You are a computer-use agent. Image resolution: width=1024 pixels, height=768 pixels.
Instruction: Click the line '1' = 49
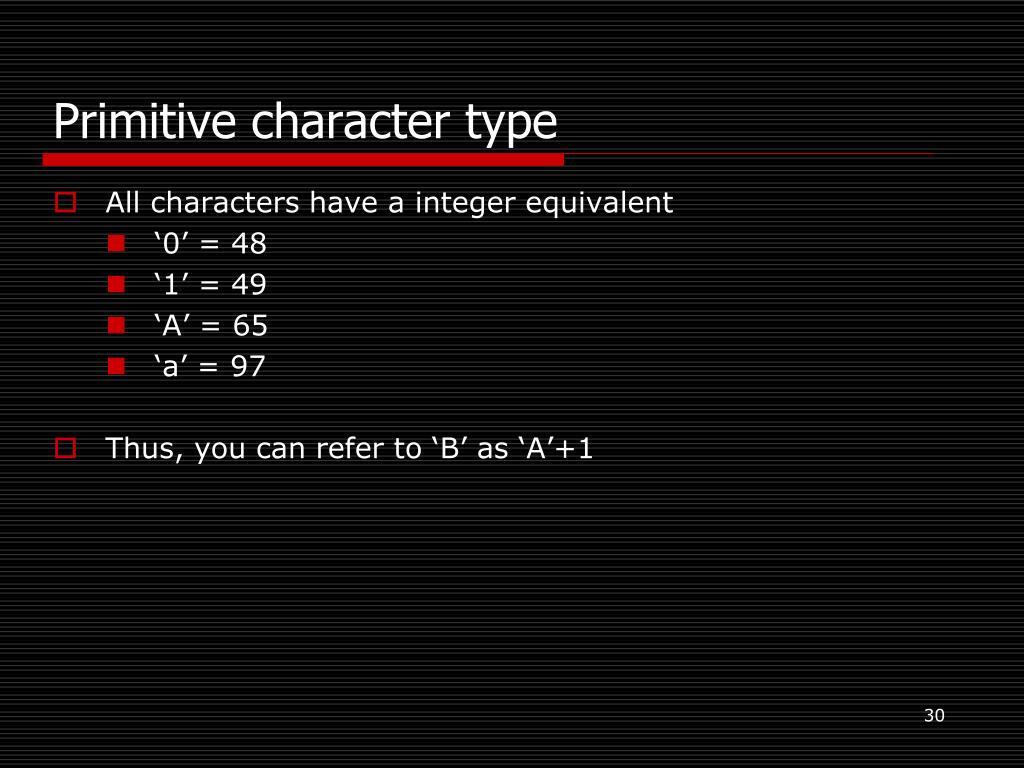point(210,284)
